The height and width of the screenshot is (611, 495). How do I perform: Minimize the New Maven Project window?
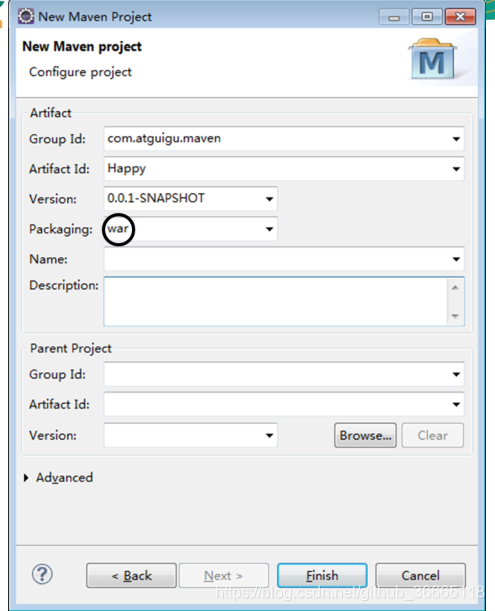[x=394, y=17]
